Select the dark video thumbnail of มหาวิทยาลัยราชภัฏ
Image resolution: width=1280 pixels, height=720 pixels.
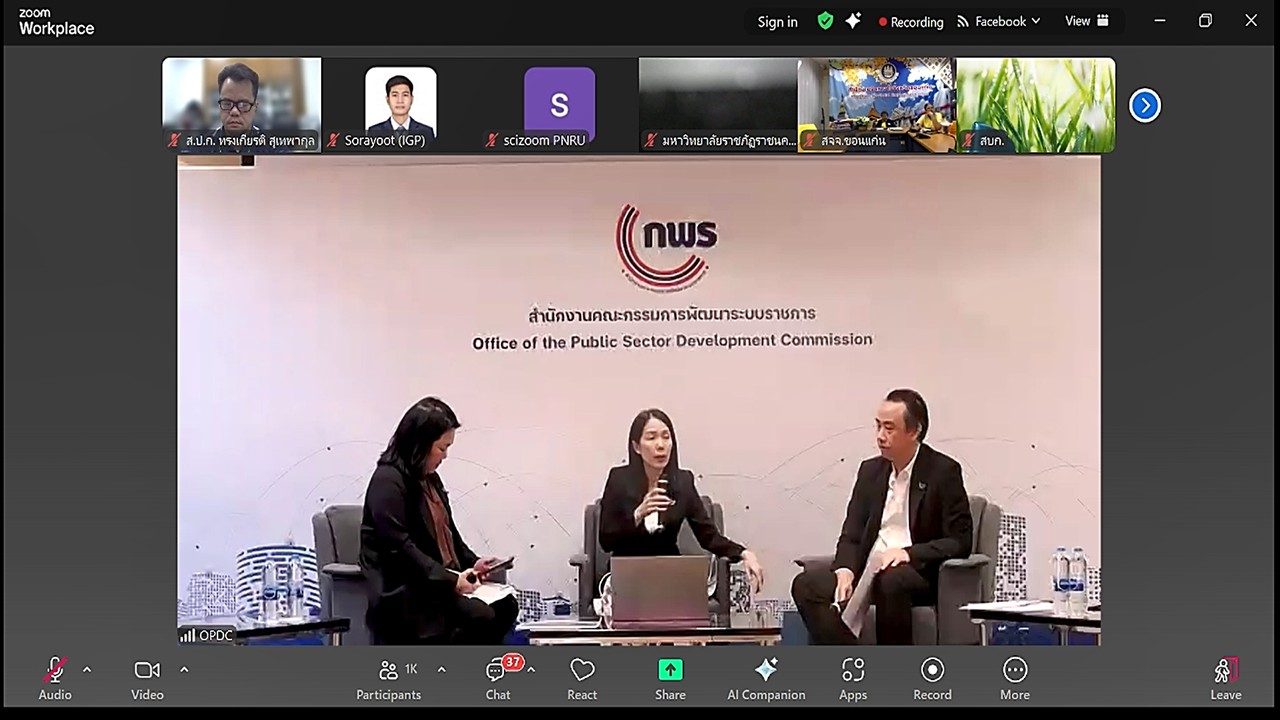click(x=718, y=105)
